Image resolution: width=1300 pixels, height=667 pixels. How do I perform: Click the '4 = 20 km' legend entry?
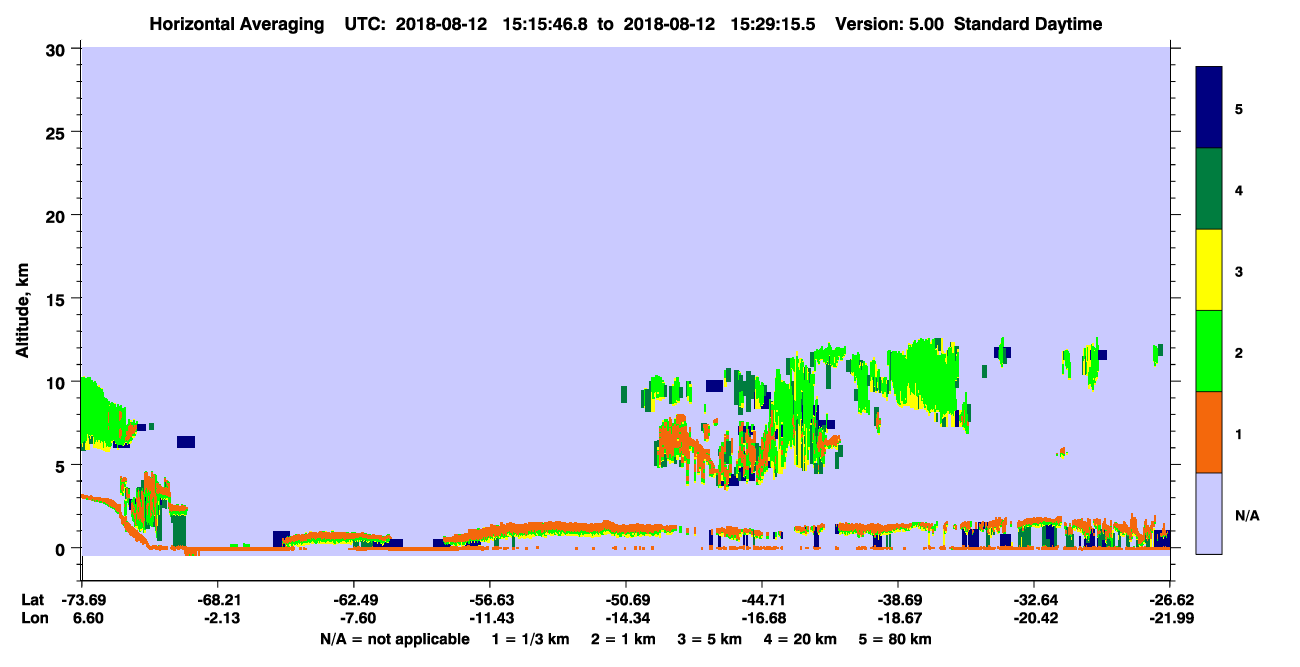coord(800,639)
